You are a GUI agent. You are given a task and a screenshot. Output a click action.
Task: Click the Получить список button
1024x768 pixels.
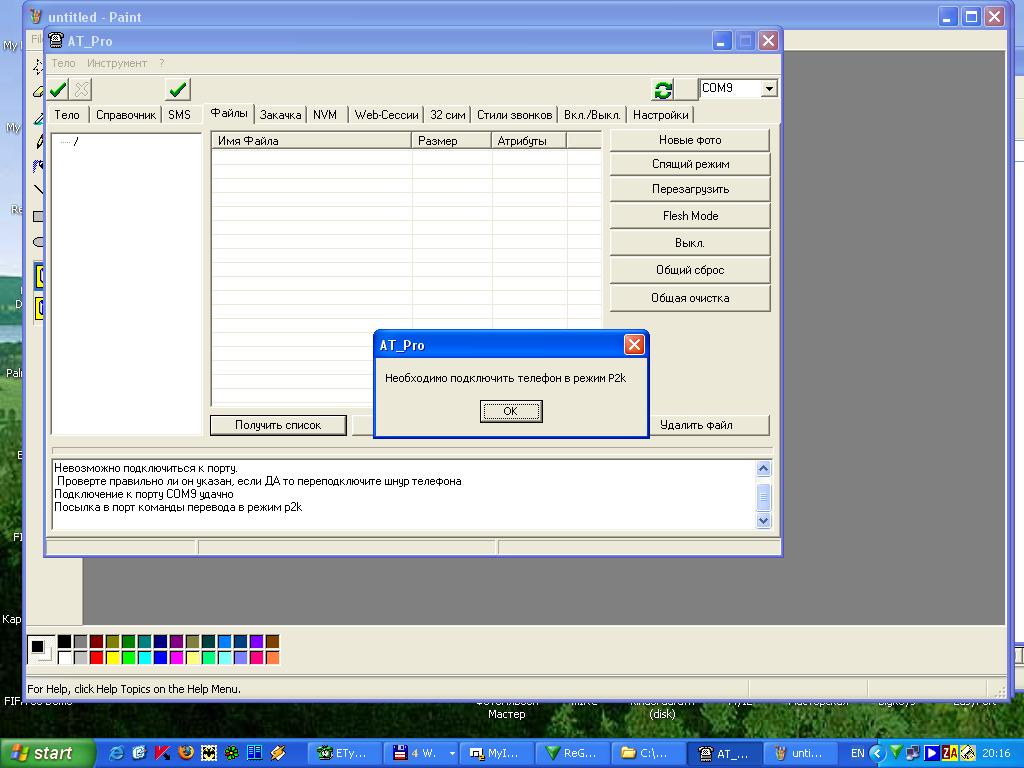pos(278,425)
